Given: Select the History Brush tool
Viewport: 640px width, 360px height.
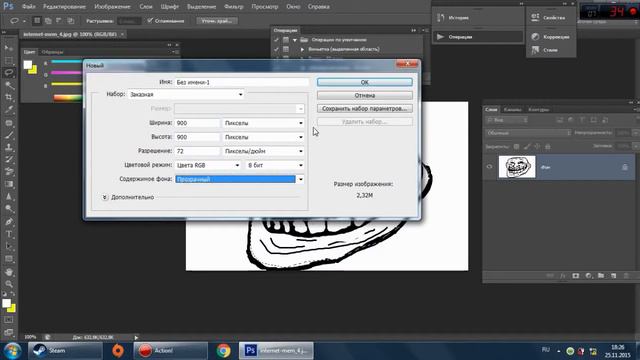Looking at the screenshot, I should [9, 159].
